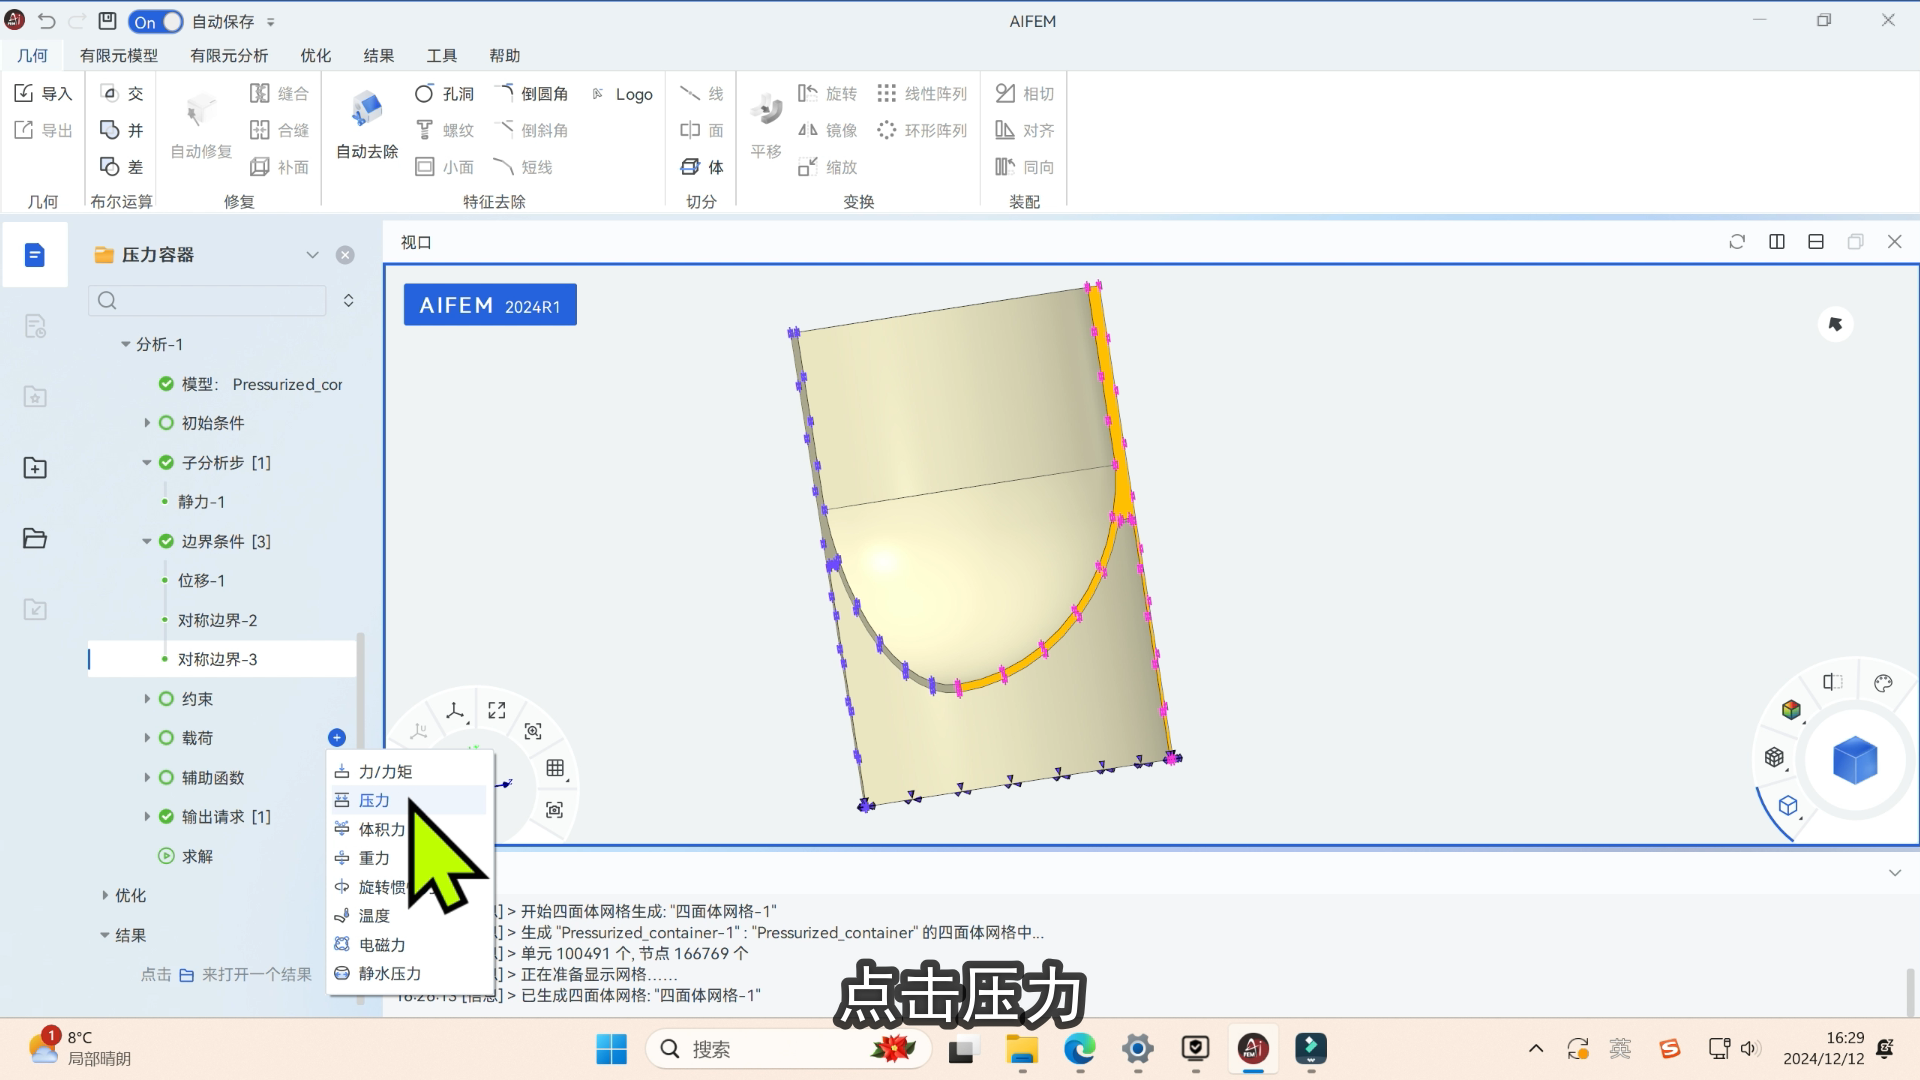1920x1080 pixels.
Task: Expand the 约束 (Constraints) tree node
Action: click(x=148, y=698)
